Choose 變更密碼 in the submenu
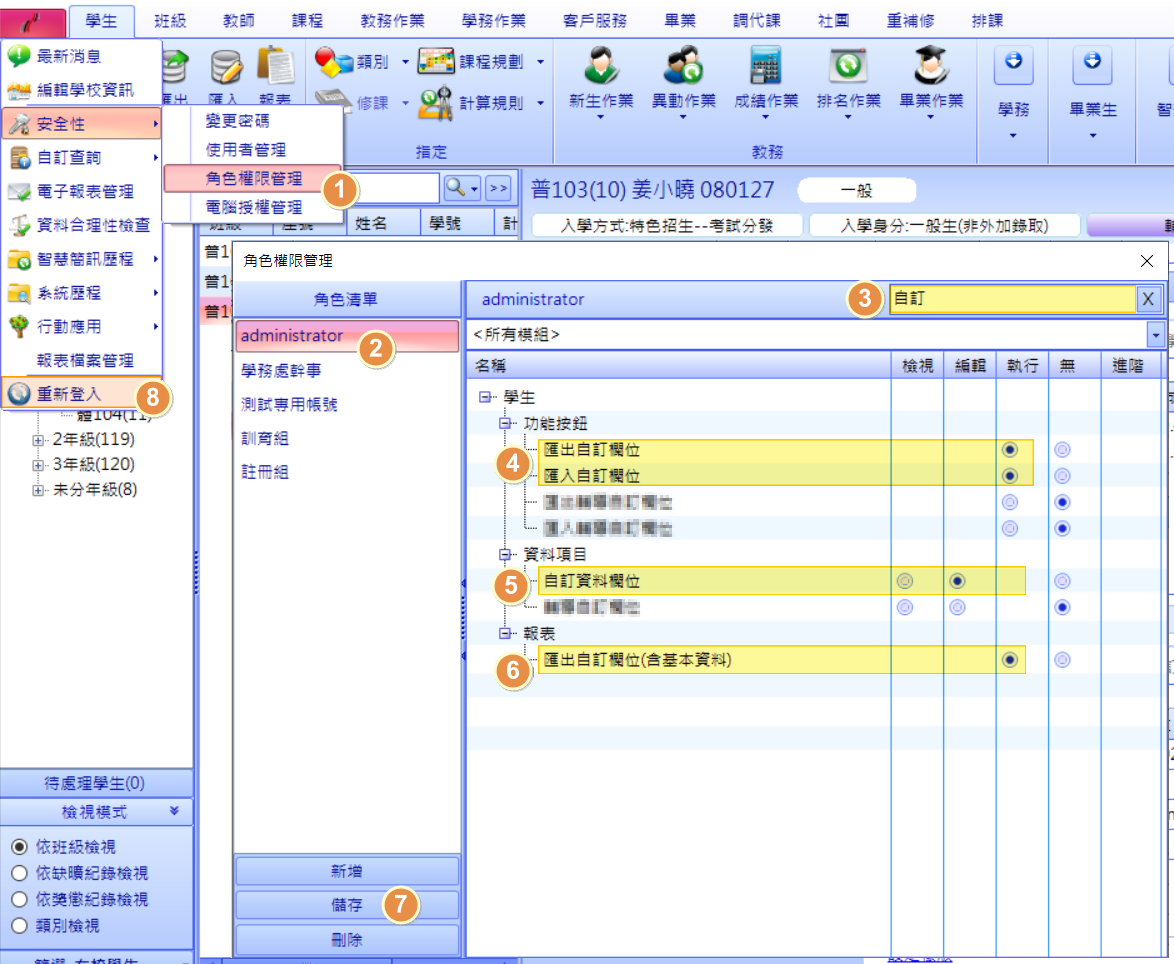Image resolution: width=1174 pixels, height=964 pixels. (x=237, y=121)
